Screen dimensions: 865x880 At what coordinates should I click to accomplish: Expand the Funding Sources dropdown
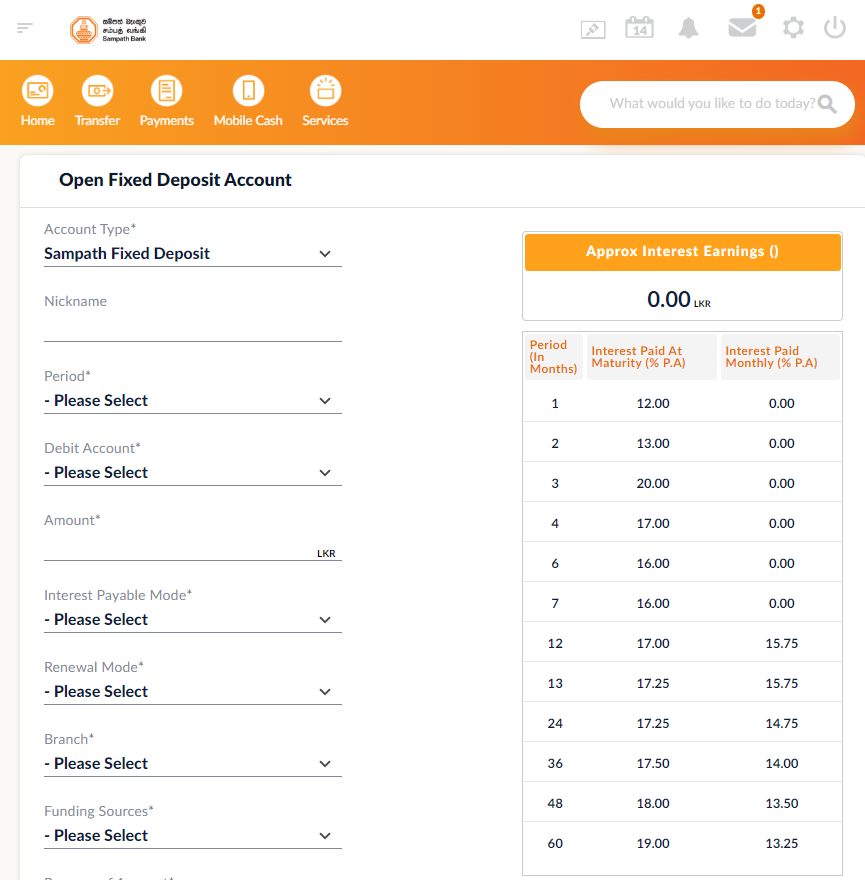click(193, 836)
